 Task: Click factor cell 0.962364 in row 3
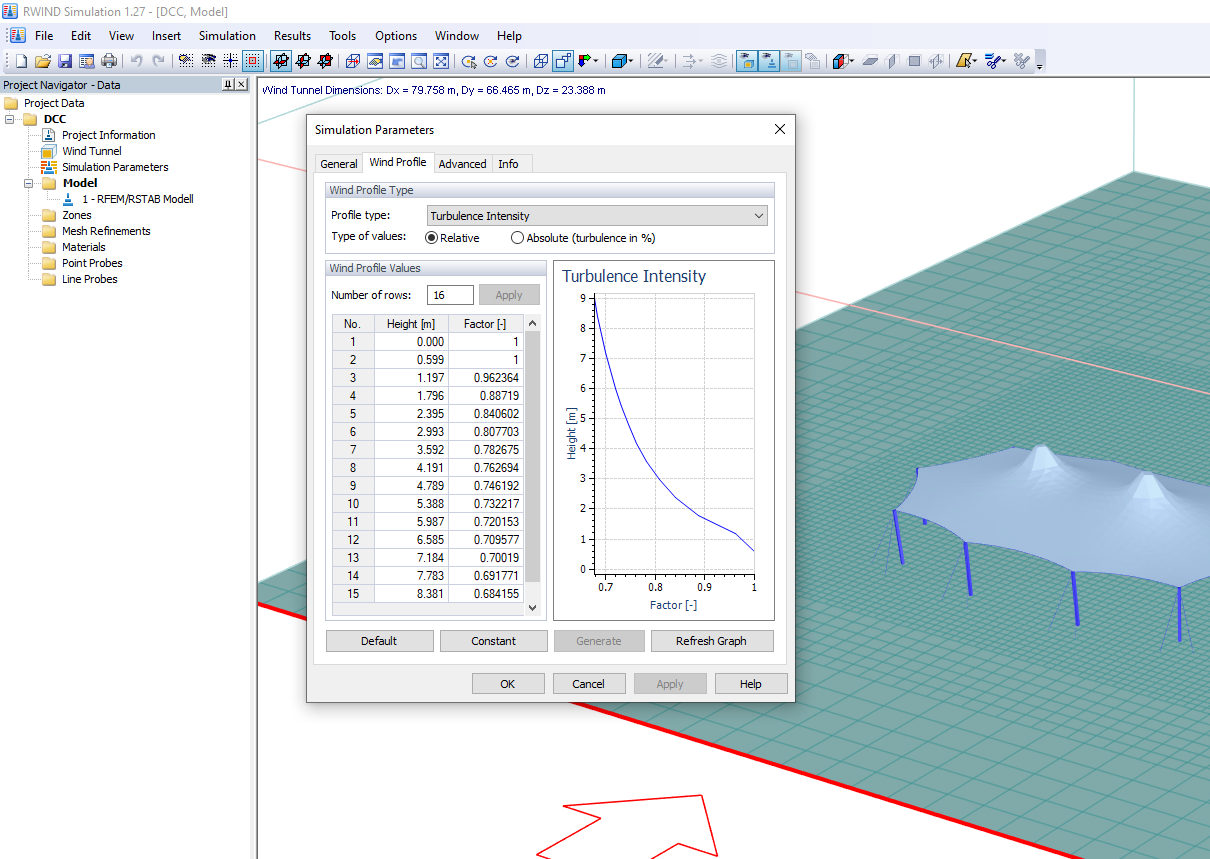tap(486, 378)
